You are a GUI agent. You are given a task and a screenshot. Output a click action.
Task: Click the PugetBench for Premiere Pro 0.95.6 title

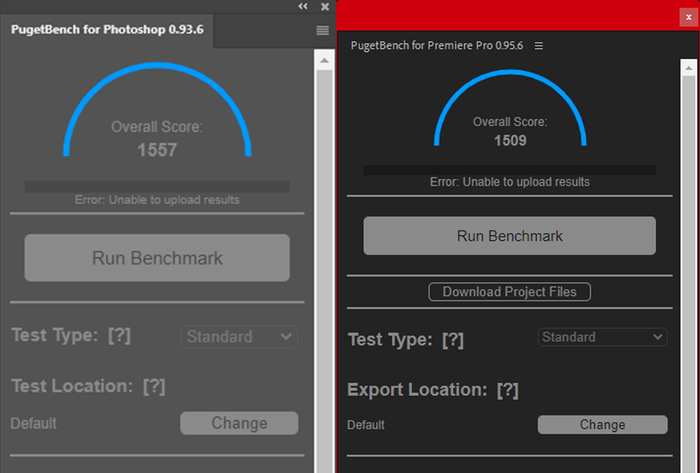point(437,46)
